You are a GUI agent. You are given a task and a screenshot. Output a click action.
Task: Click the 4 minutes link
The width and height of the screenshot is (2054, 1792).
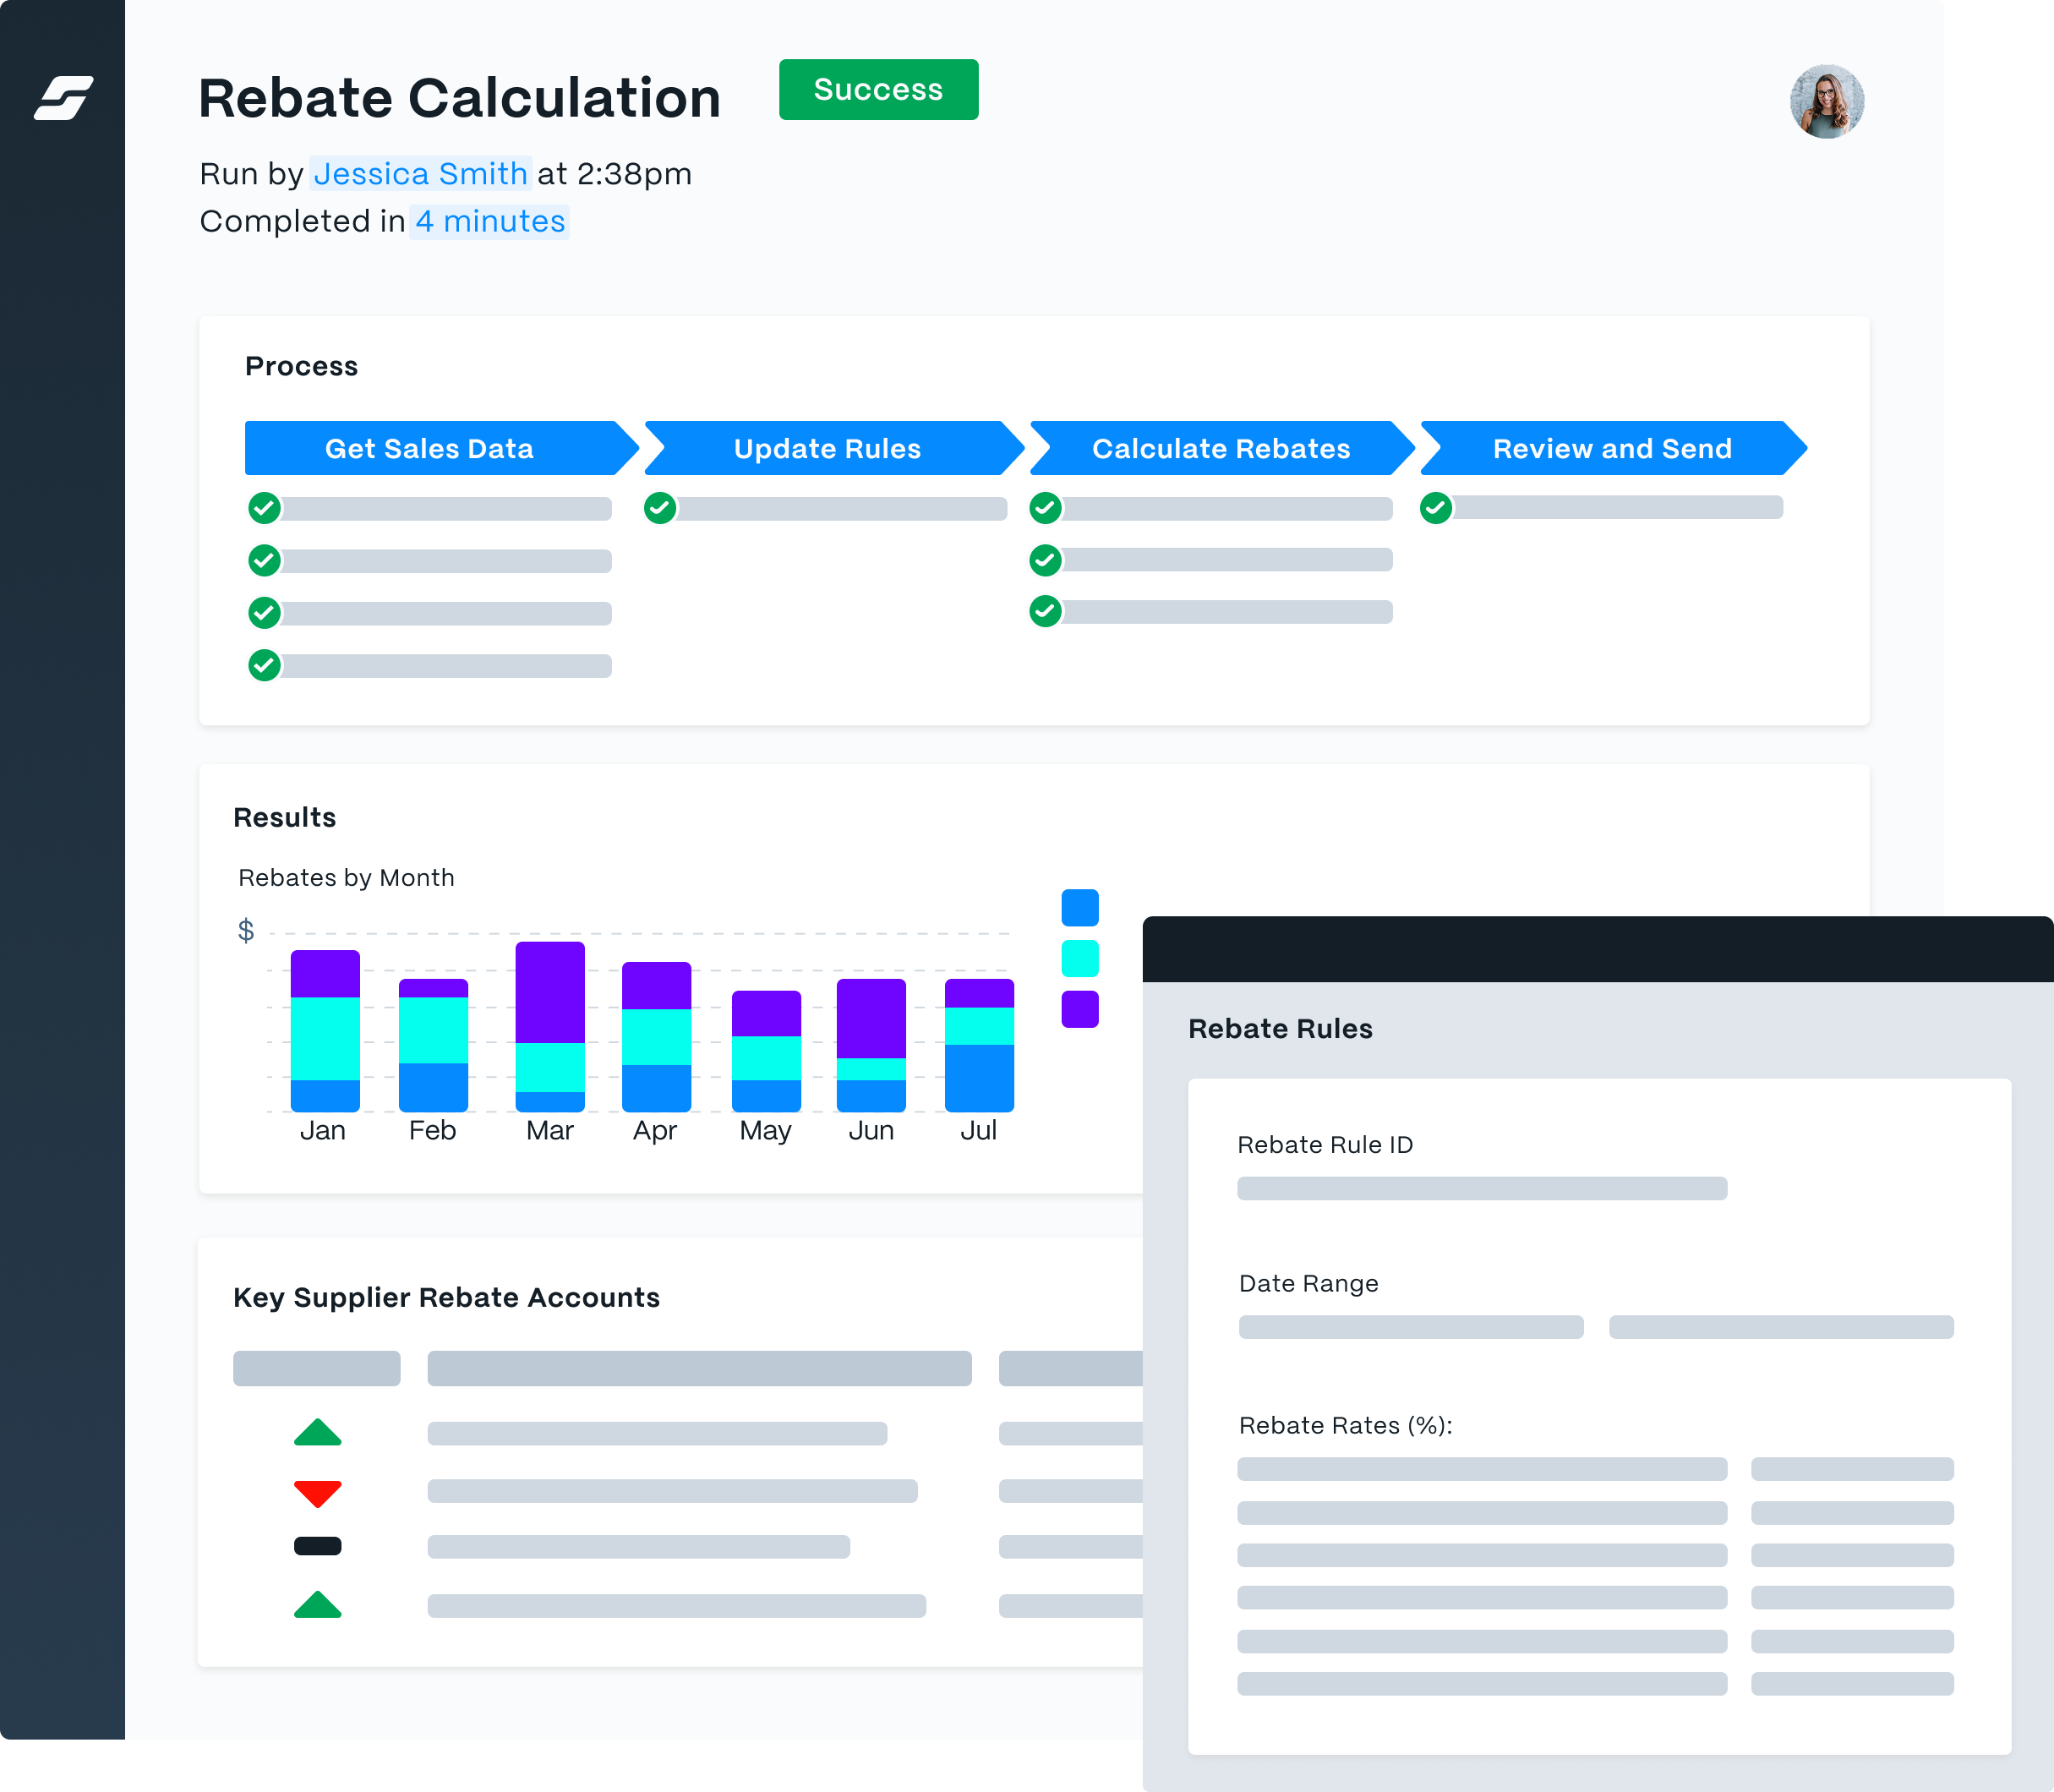coord(490,221)
